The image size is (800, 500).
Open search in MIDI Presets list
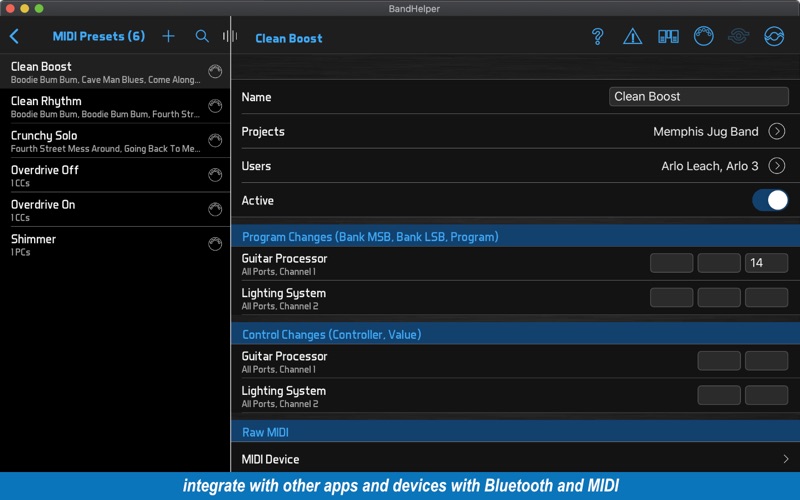click(202, 36)
